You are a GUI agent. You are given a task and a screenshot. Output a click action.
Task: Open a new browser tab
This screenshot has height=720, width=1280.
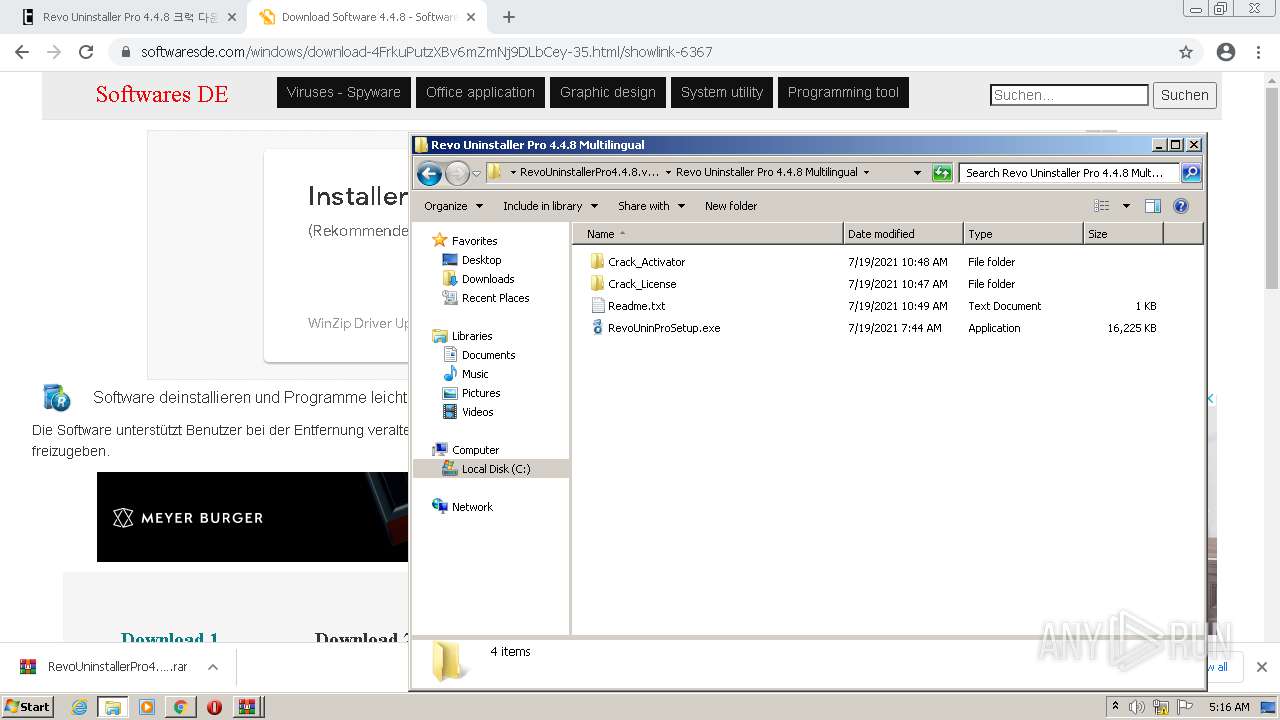point(509,17)
